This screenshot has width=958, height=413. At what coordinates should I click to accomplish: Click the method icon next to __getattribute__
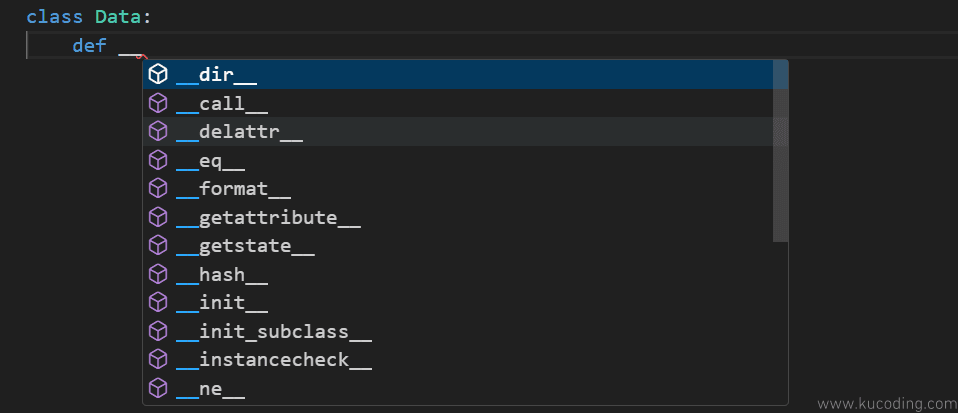point(158,217)
